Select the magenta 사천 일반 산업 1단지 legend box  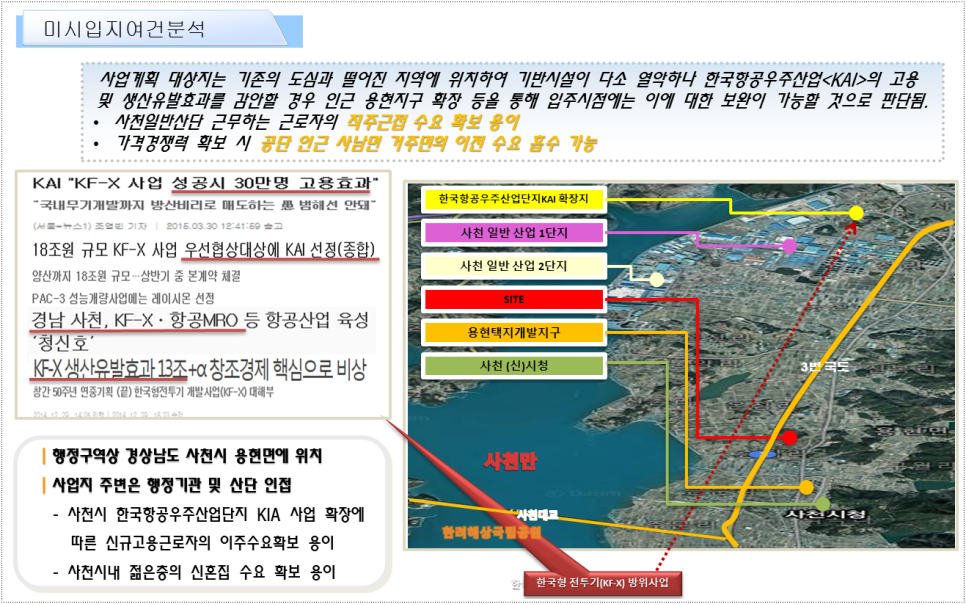click(513, 232)
